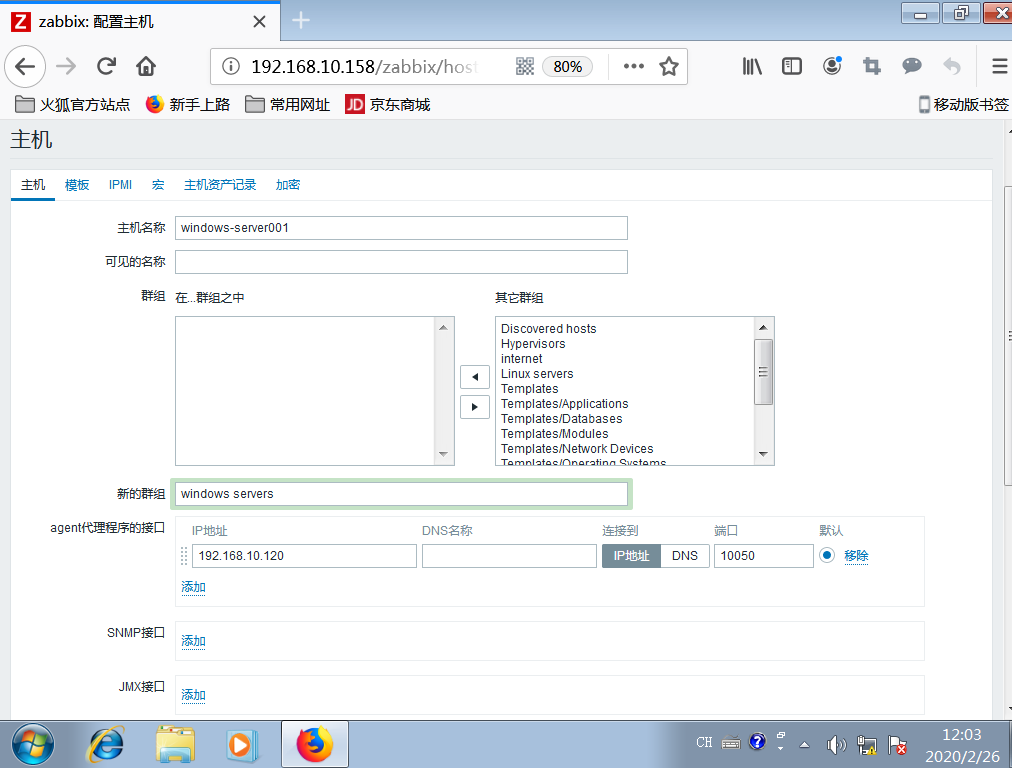Focus the 端口 10050 field
The height and width of the screenshot is (768, 1012).
pos(764,556)
